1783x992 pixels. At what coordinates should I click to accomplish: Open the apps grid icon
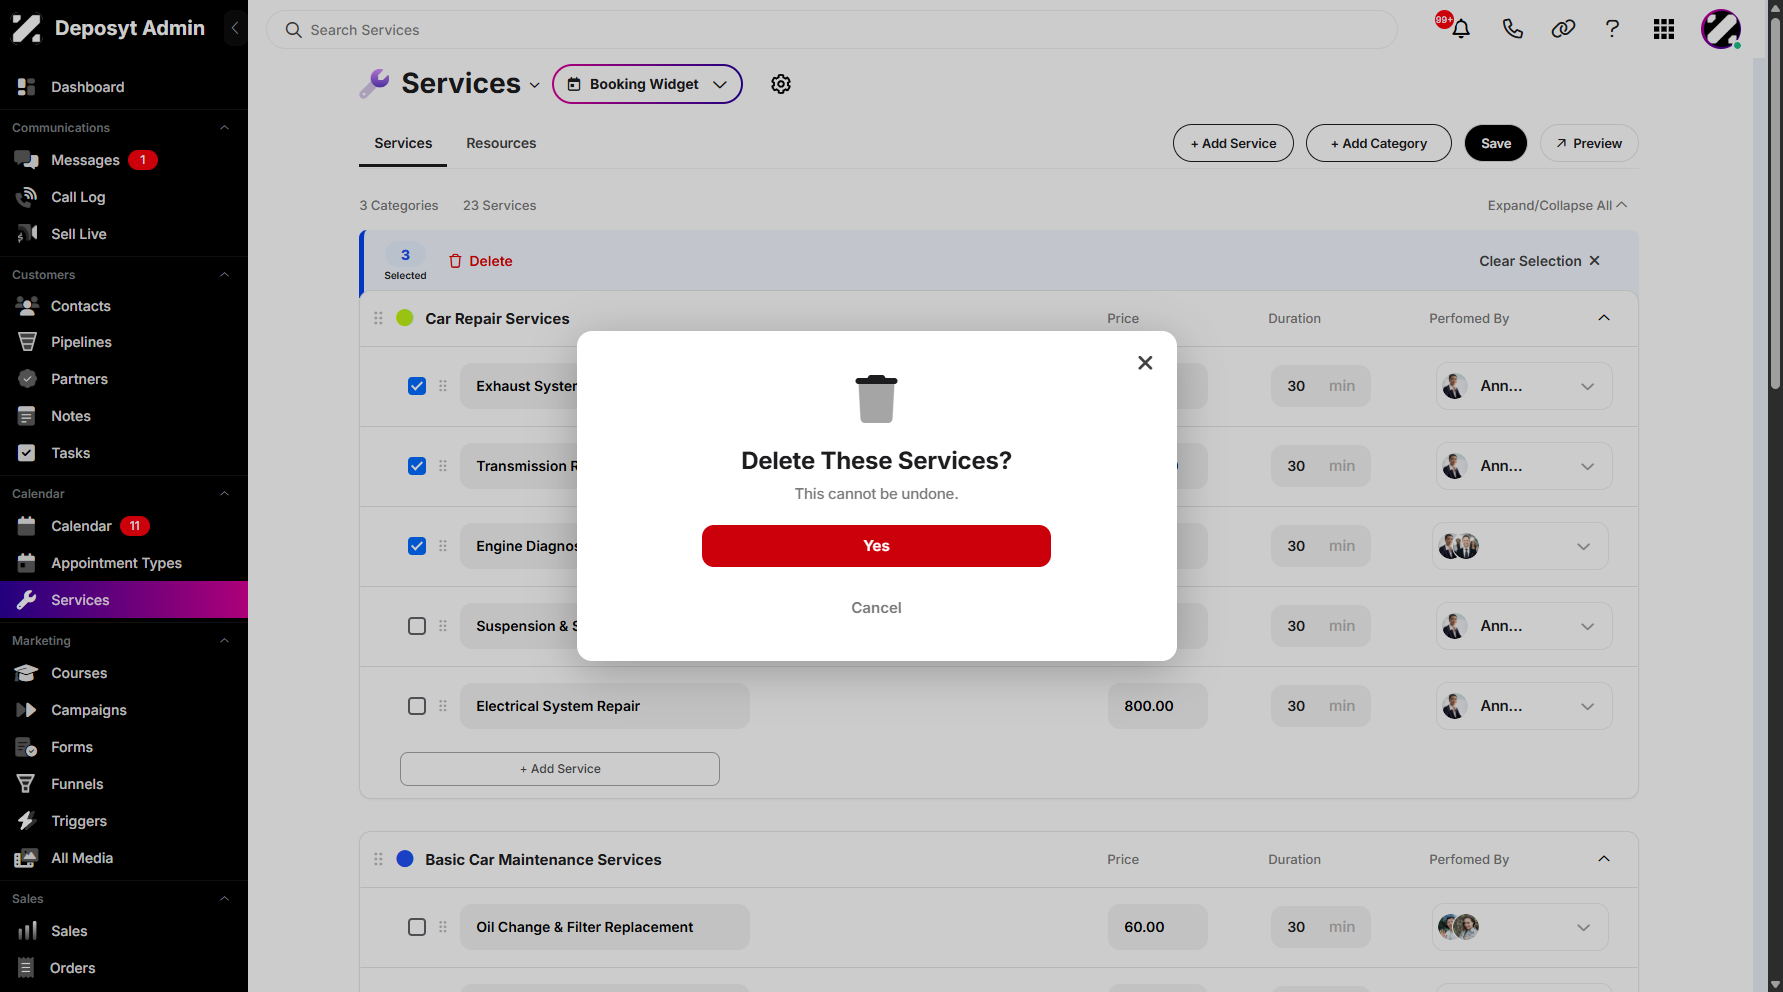tap(1664, 29)
